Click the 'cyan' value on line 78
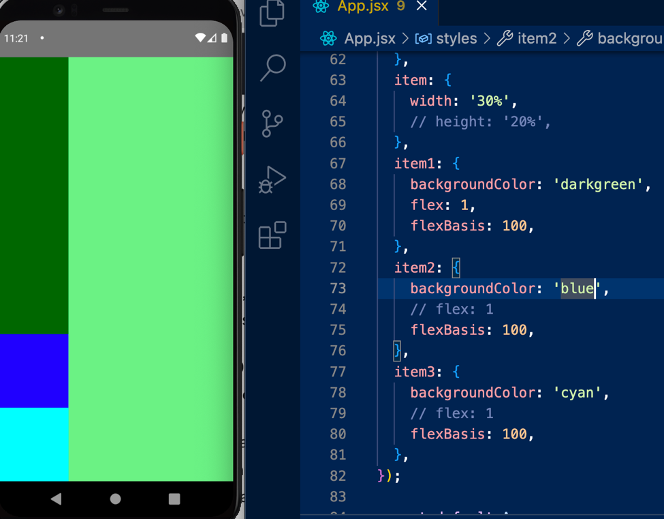The image size is (664, 520). coord(577,393)
